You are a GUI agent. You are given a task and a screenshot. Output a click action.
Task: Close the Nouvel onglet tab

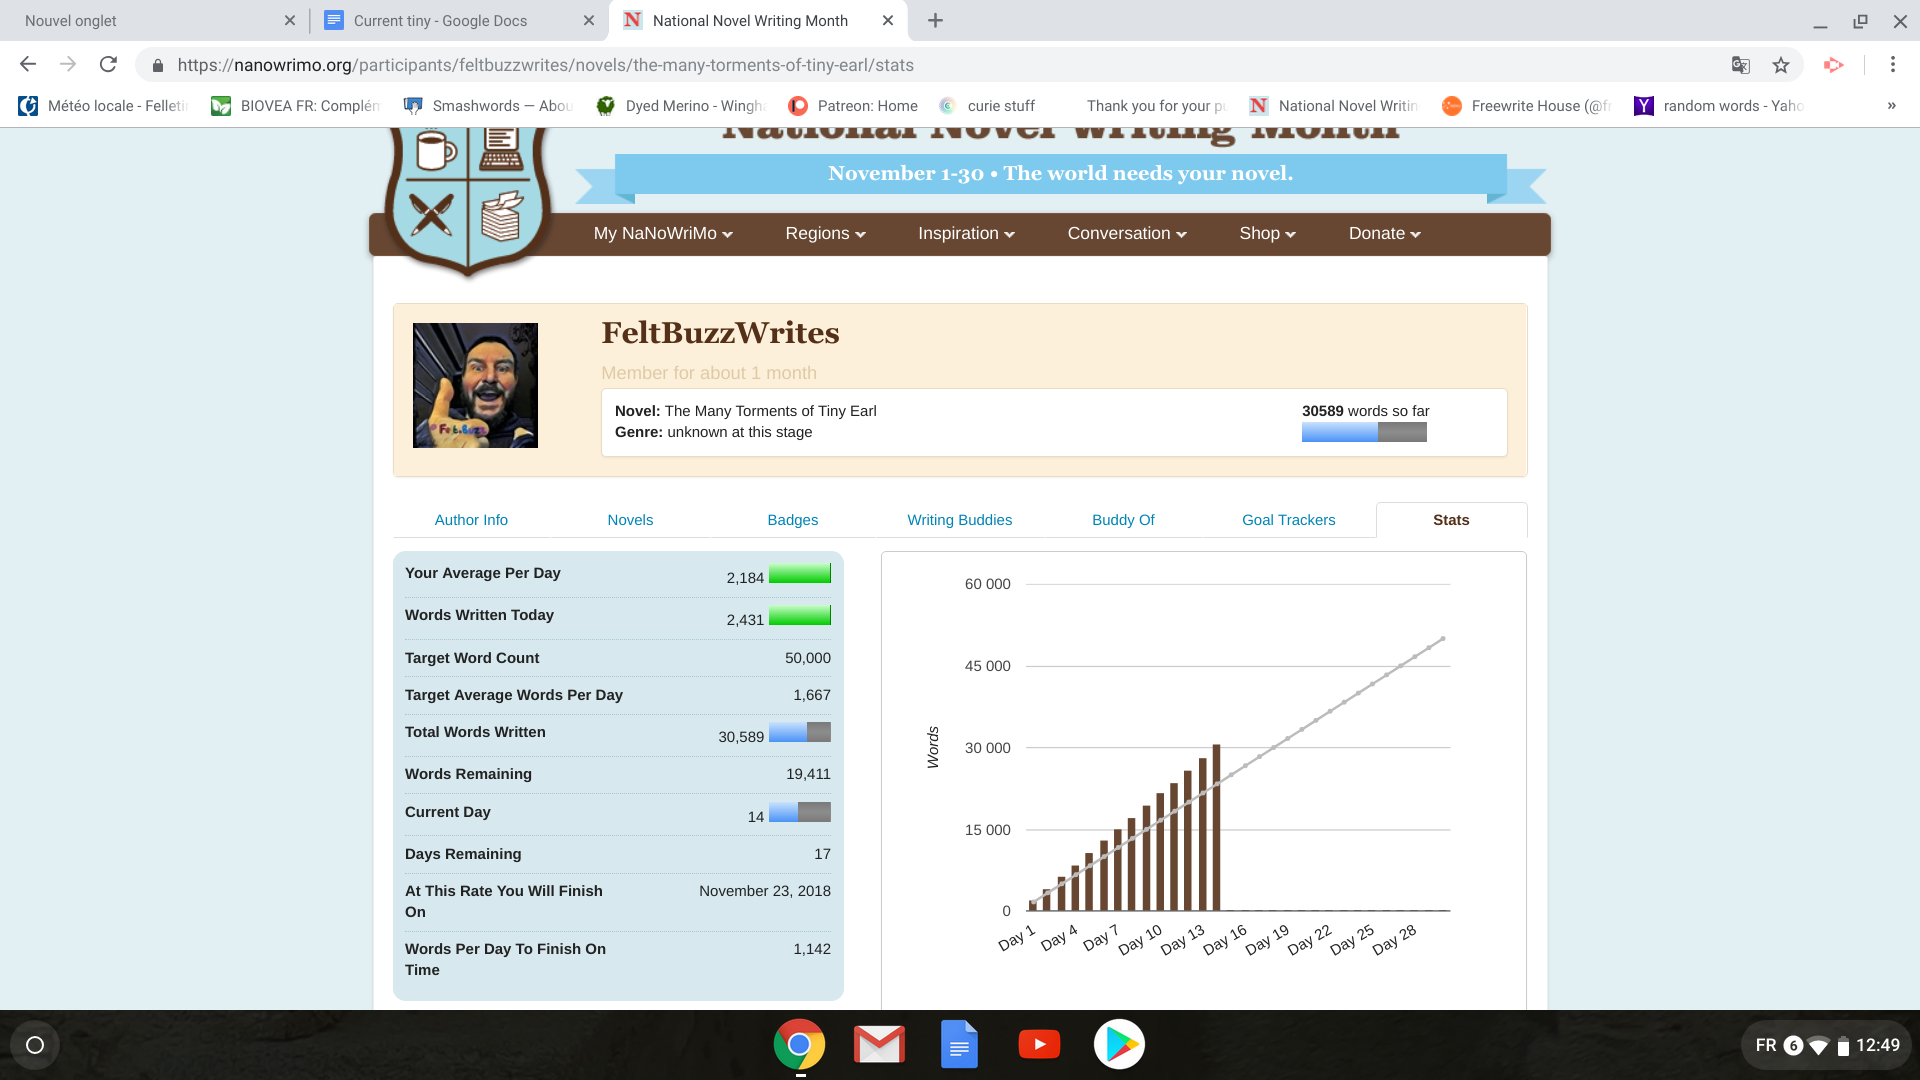[290, 20]
